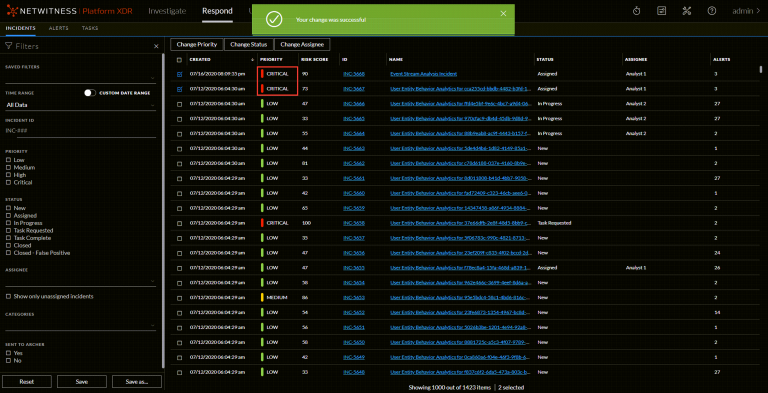
Task: Open incident INC-5648 link
Action: [354, 372]
